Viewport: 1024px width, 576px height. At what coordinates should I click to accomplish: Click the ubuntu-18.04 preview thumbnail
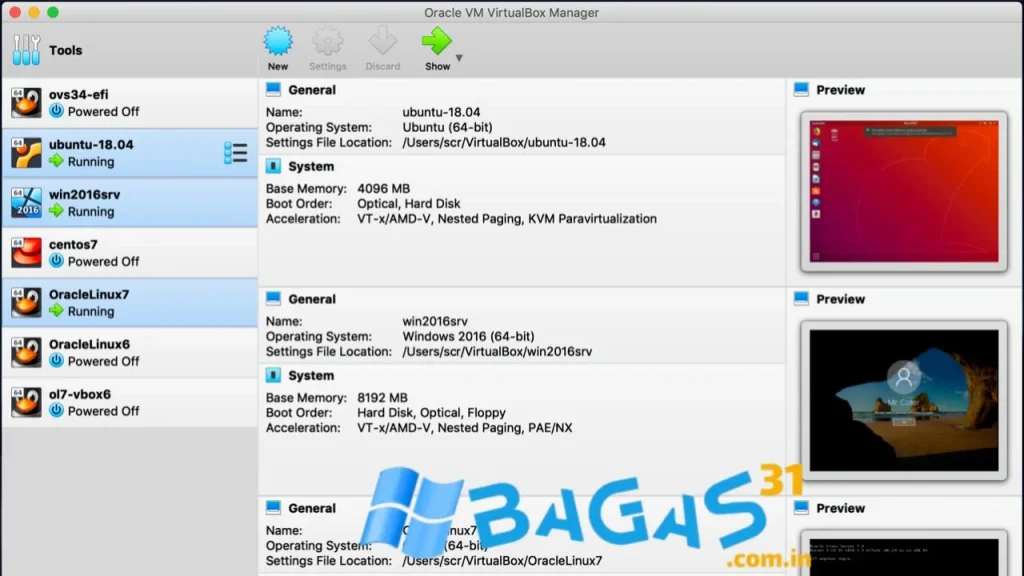point(903,191)
